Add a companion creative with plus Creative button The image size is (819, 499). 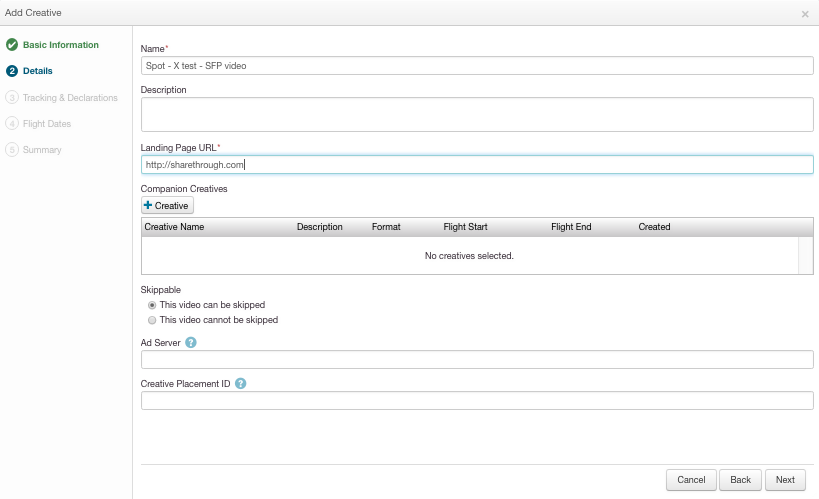pyautogui.click(x=167, y=205)
